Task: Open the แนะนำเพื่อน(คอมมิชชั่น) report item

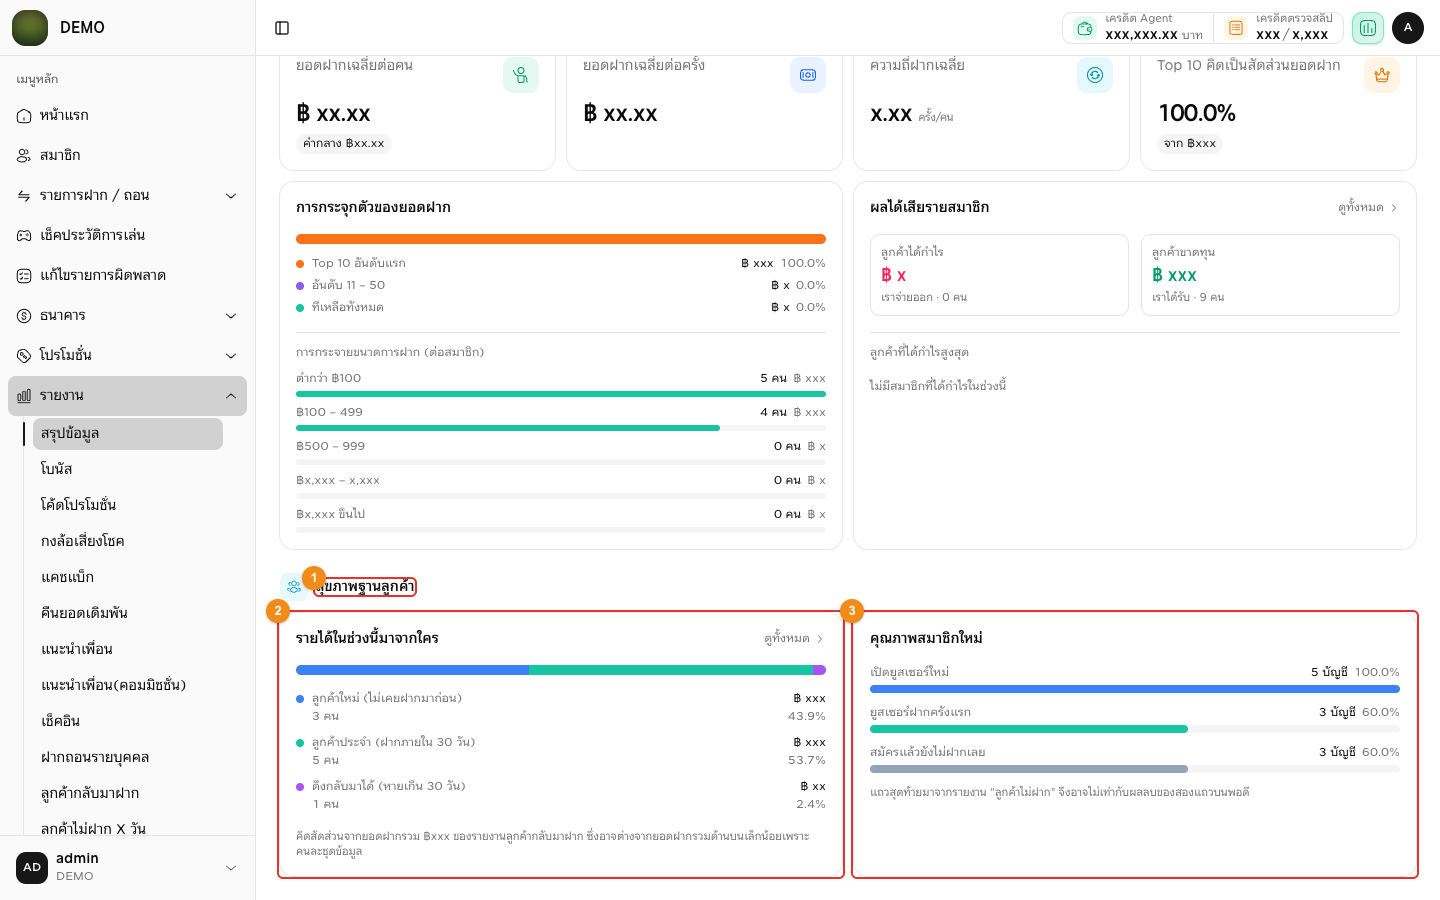Action: (x=128, y=686)
